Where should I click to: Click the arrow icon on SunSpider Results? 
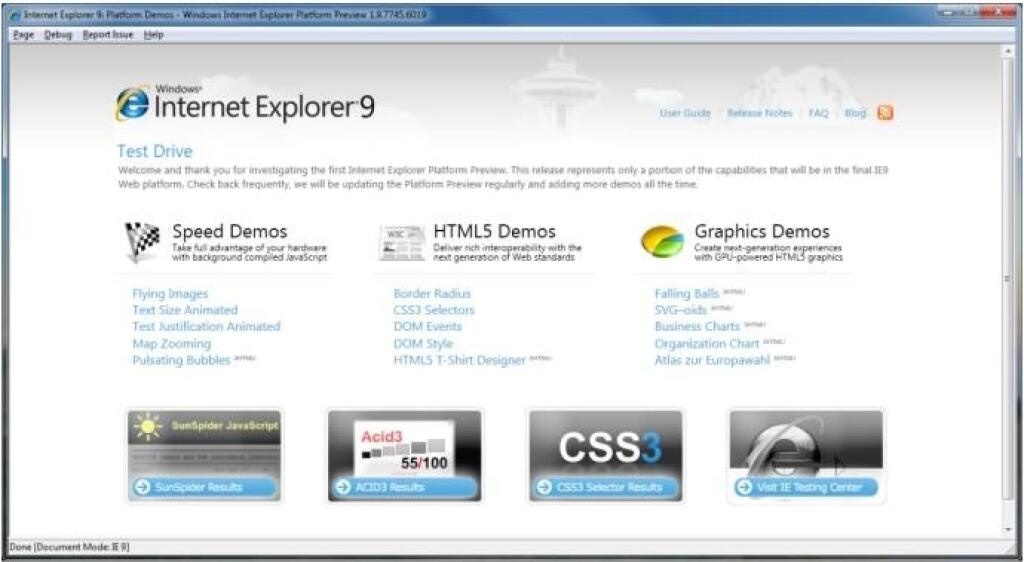142,487
